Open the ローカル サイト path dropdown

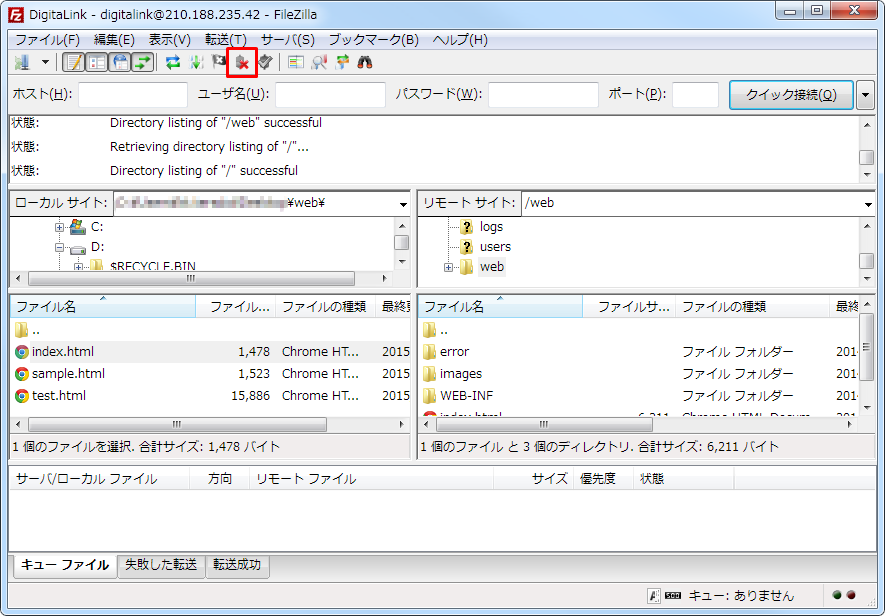403,203
